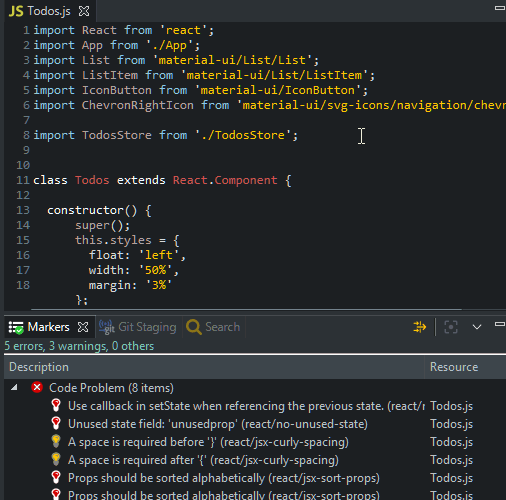
Task: Click the 'material-ui/IconButton' import string
Action: click(x=278, y=90)
